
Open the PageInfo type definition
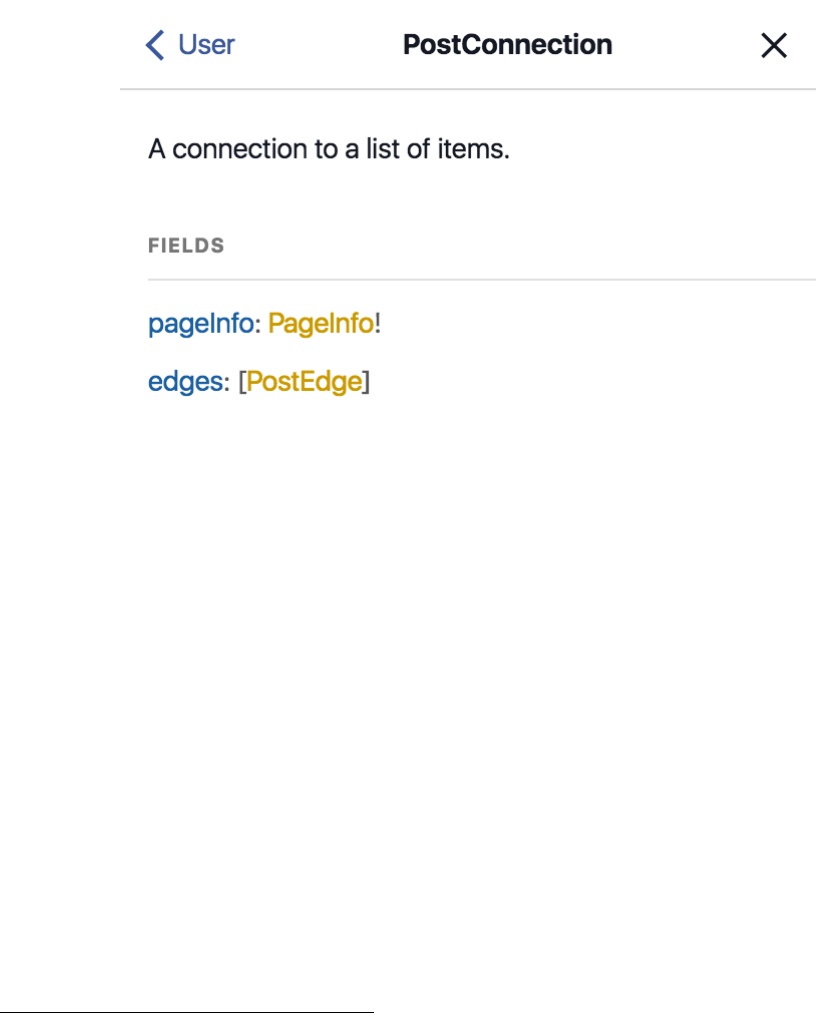320,324
